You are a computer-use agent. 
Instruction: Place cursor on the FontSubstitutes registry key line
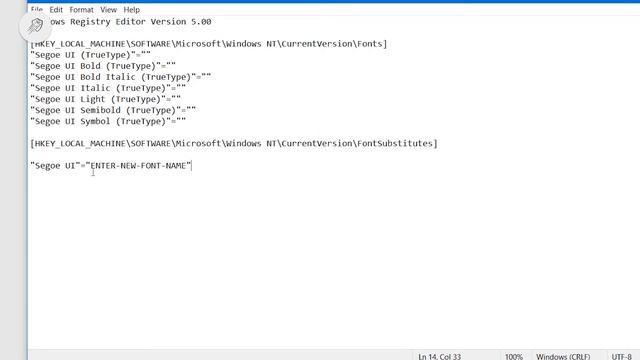pyautogui.click(x=234, y=144)
